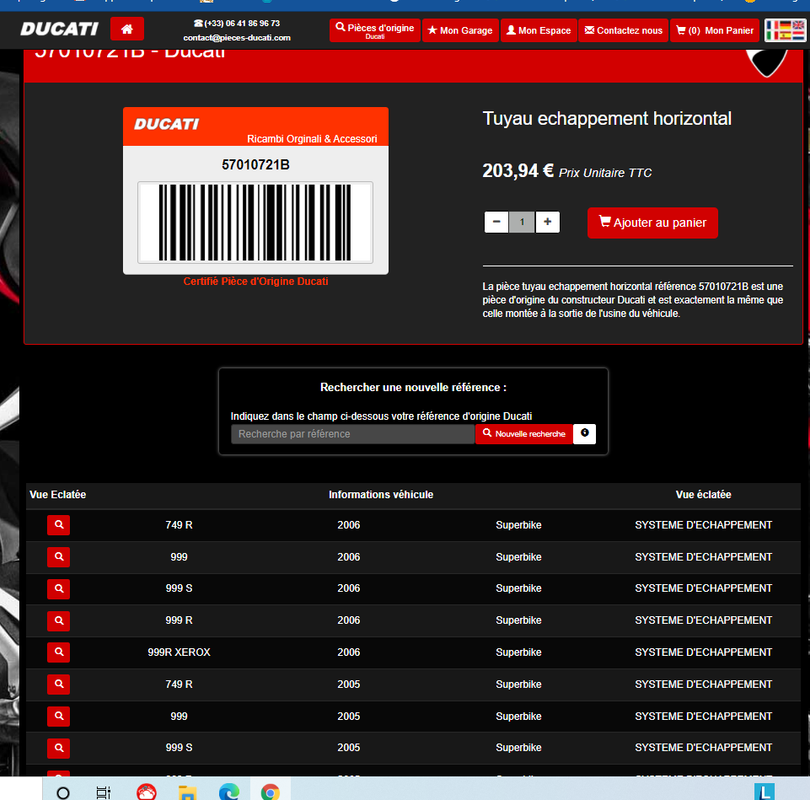Open the blue L app in taskbar
The width and height of the screenshot is (810, 800).
click(764, 792)
